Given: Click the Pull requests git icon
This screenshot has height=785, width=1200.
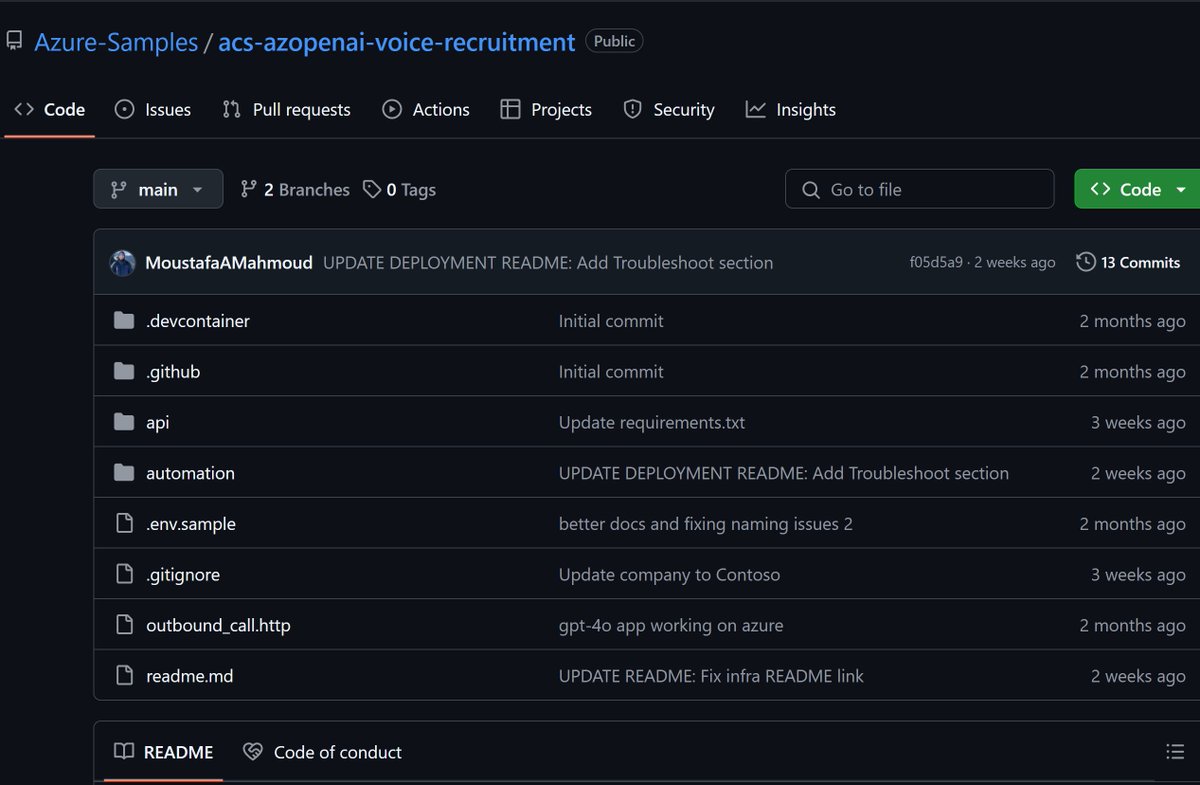Looking at the screenshot, I should coord(232,109).
